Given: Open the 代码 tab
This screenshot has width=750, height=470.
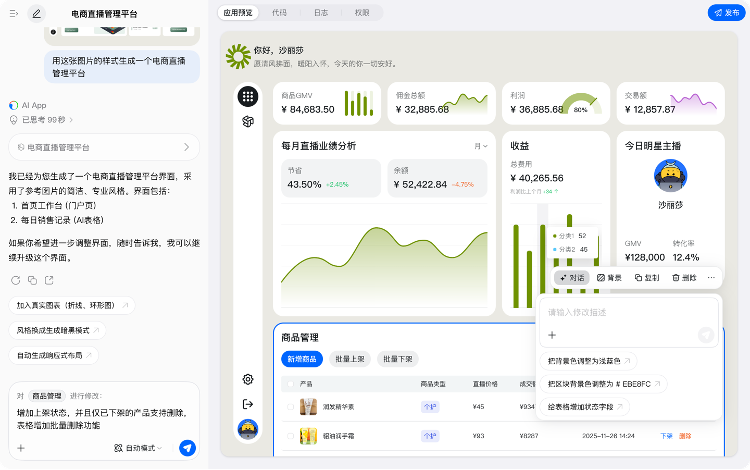Looking at the screenshot, I should click(x=279, y=13).
